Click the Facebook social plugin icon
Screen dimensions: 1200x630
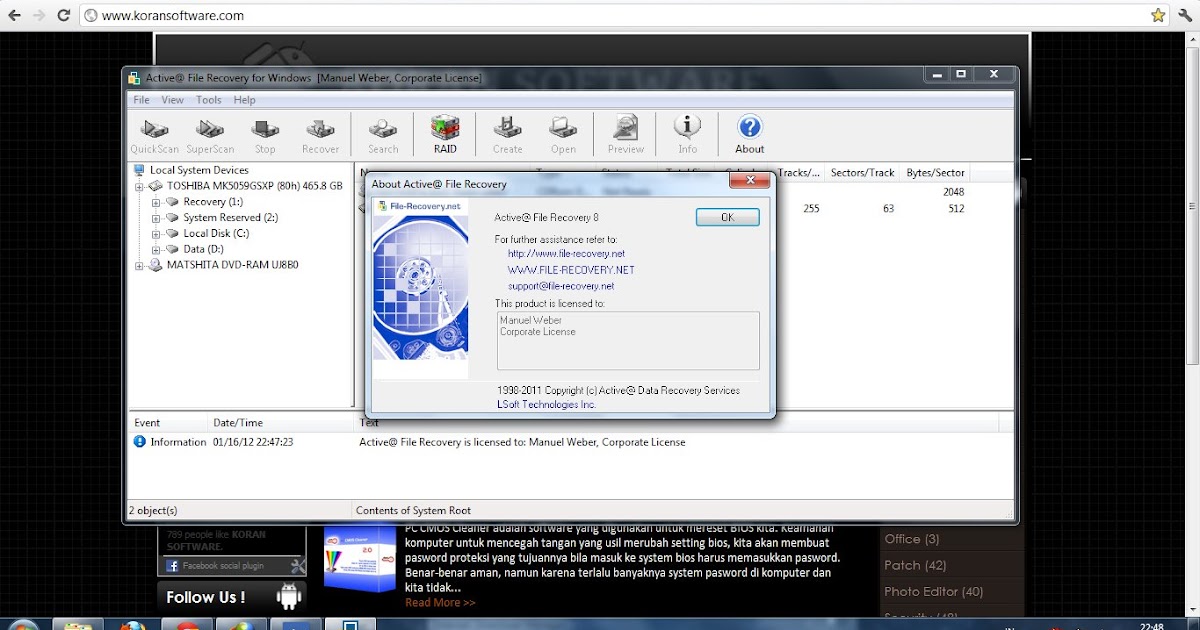[172, 566]
